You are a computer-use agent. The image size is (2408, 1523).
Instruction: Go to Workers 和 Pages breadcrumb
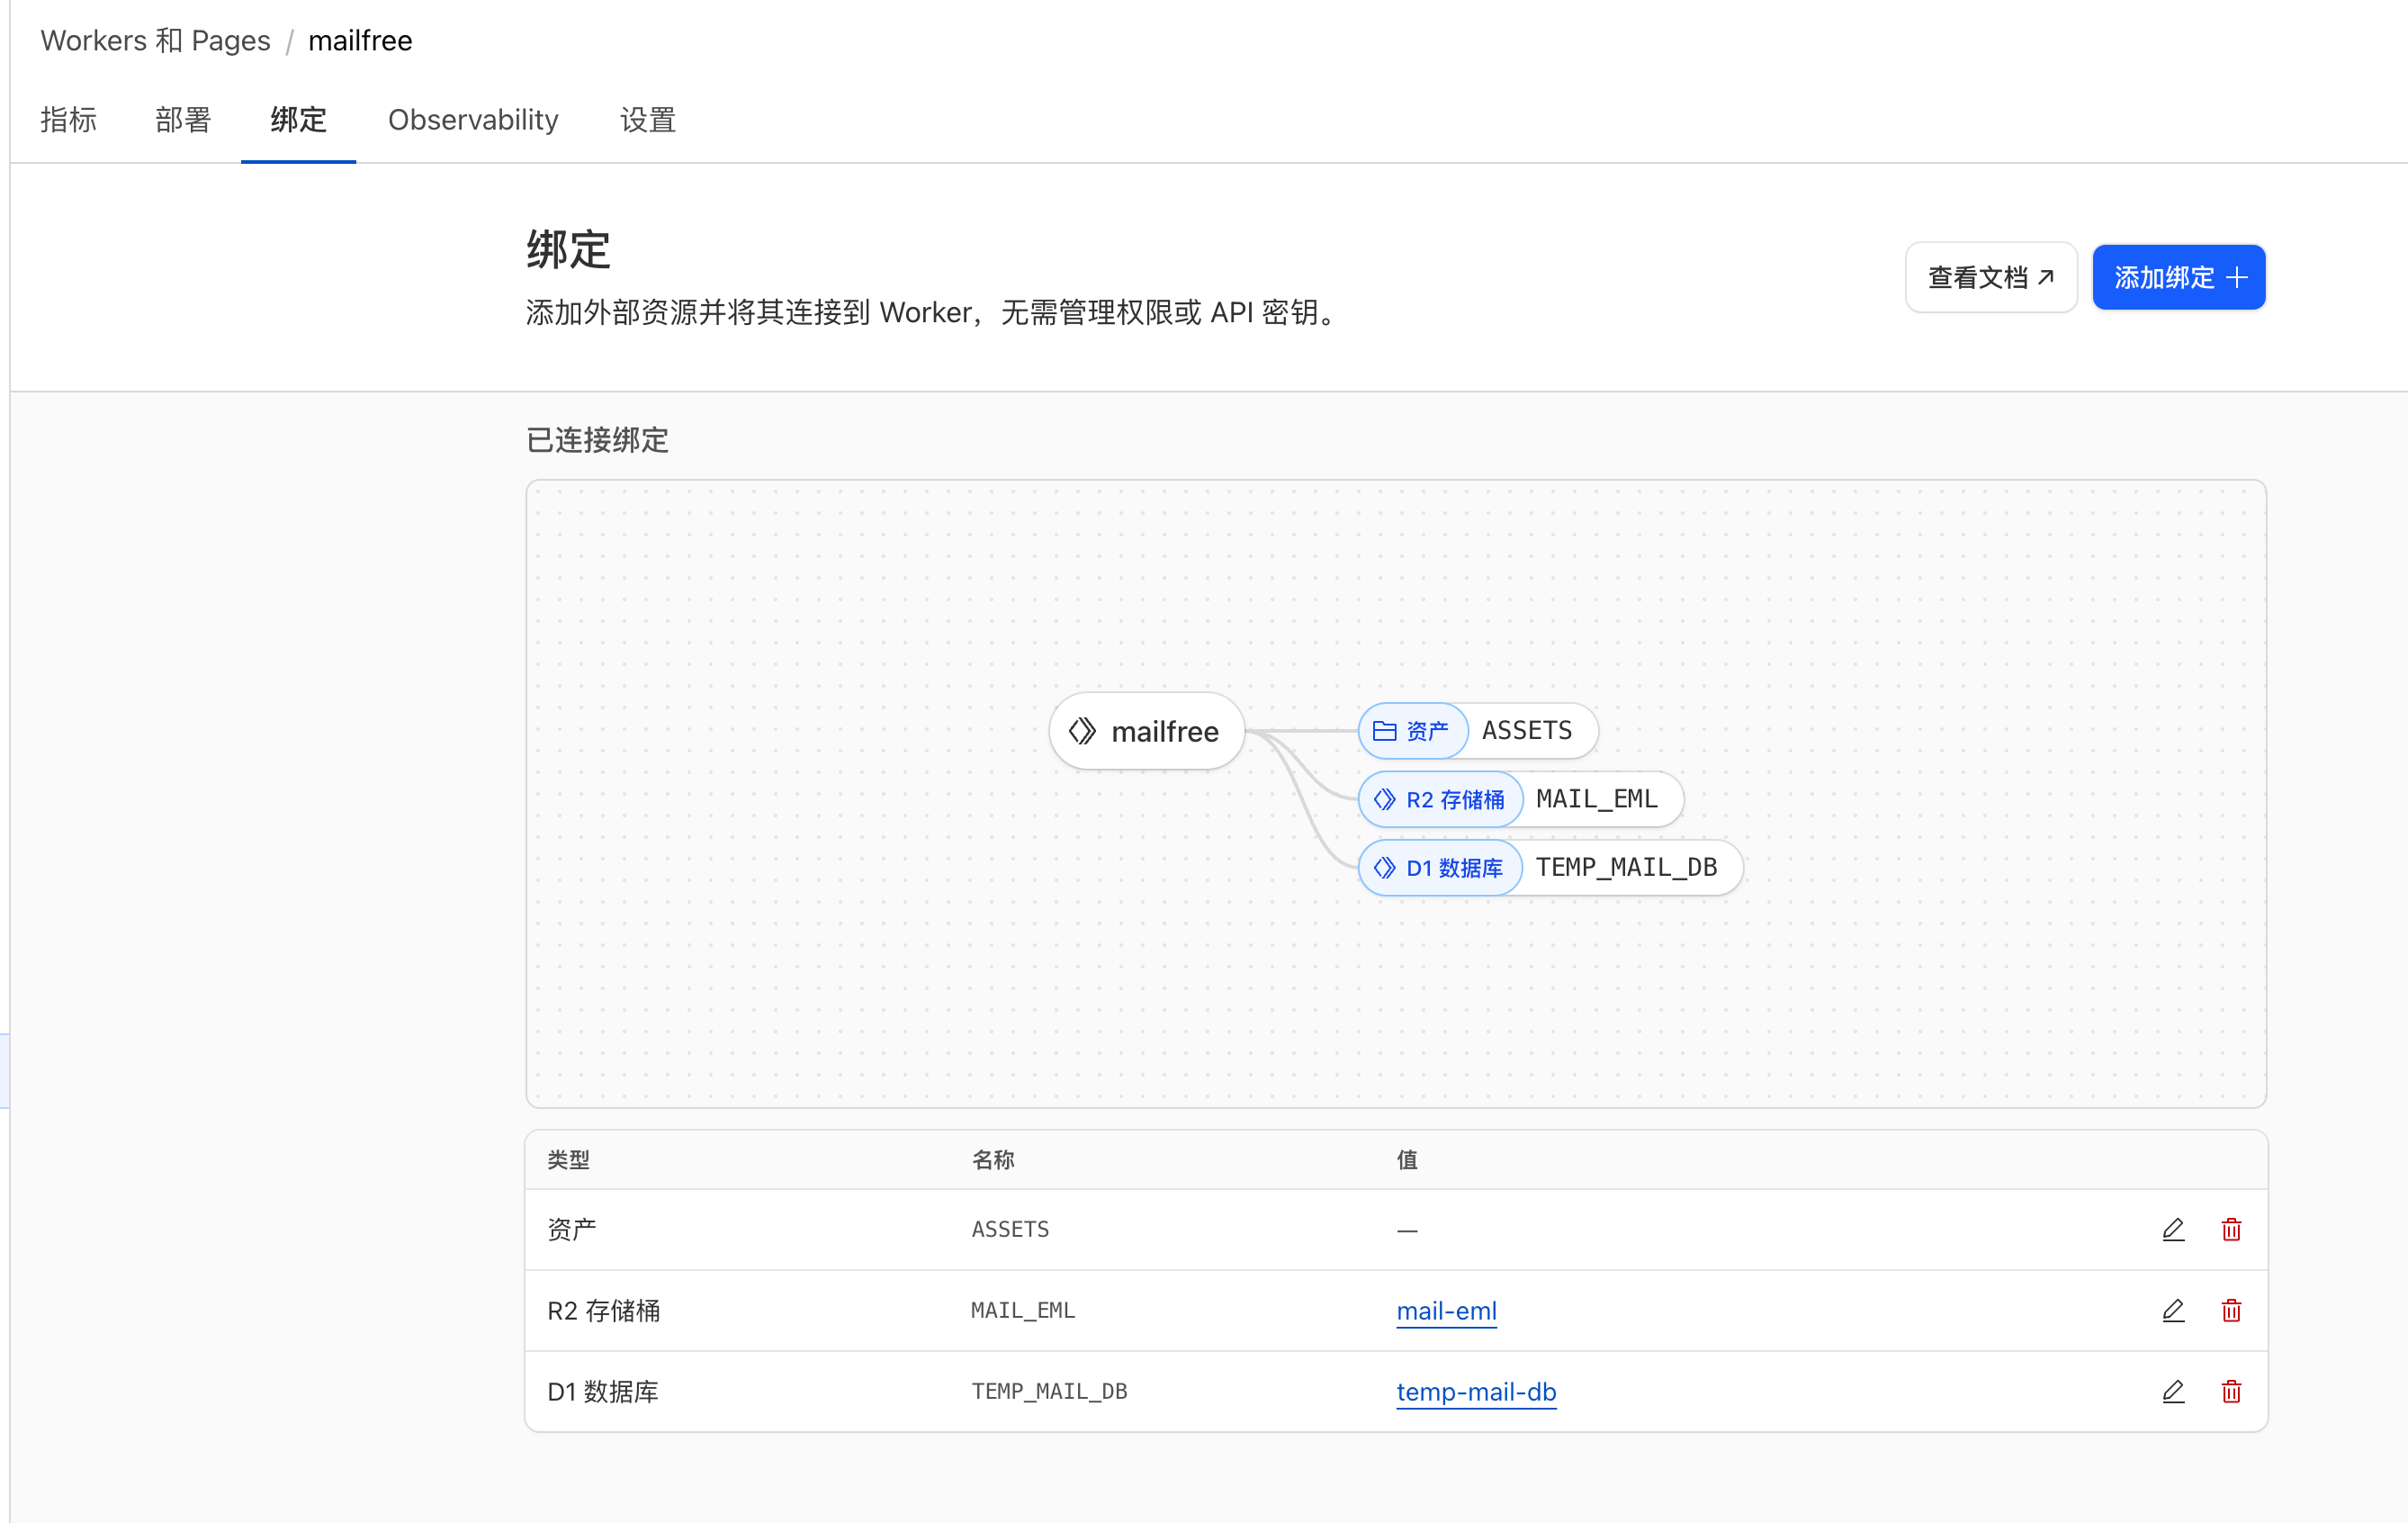(x=155, y=40)
